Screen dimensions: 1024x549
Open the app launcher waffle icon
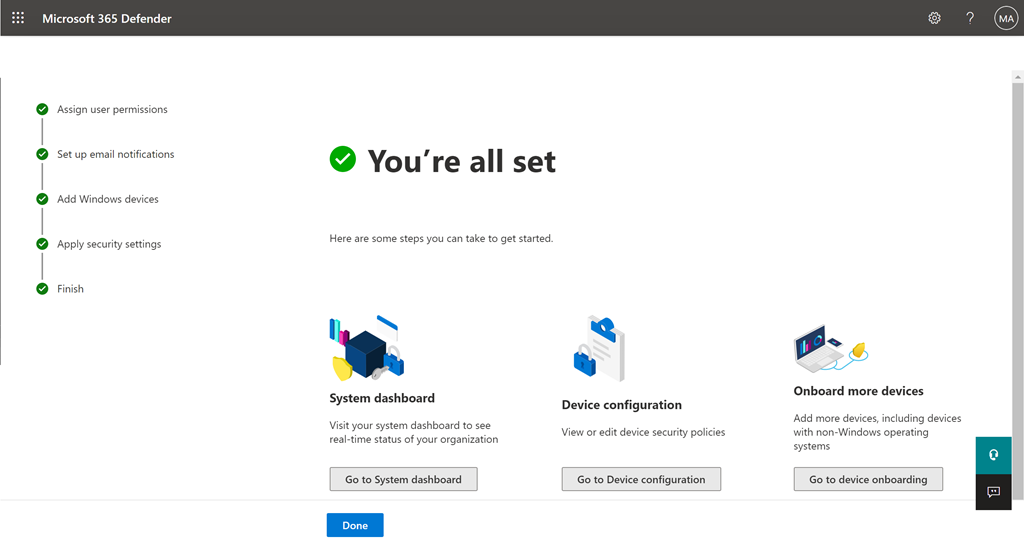tap(18, 18)
